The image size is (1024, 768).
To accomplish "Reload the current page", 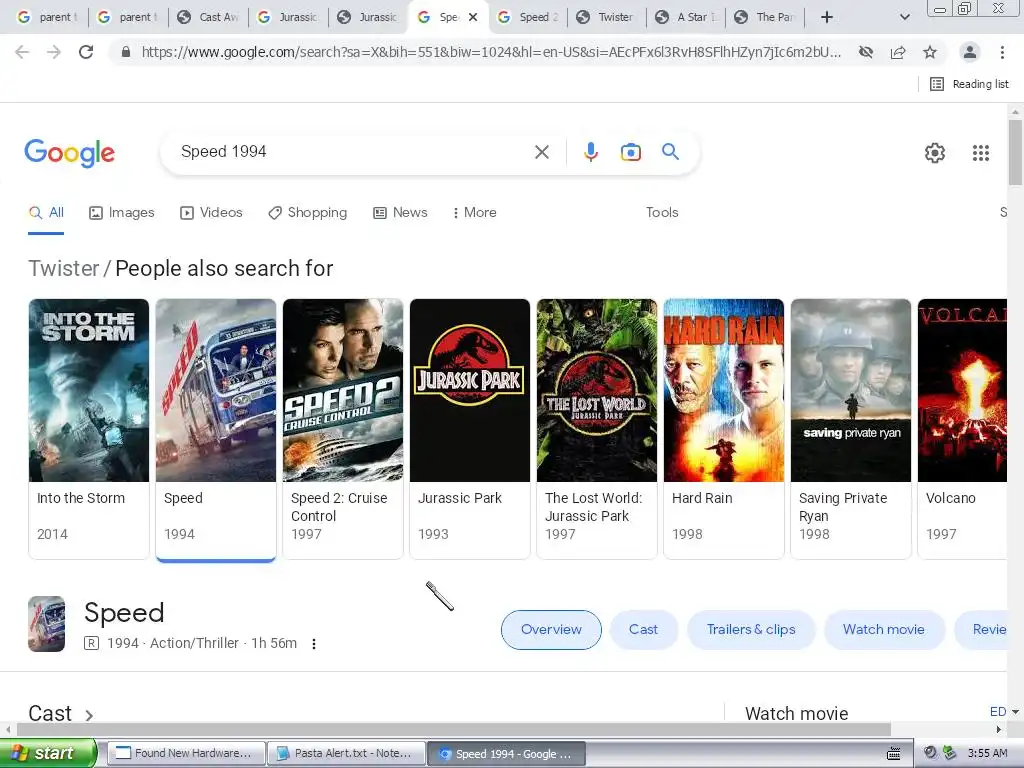I will click(x=86, y=52).
